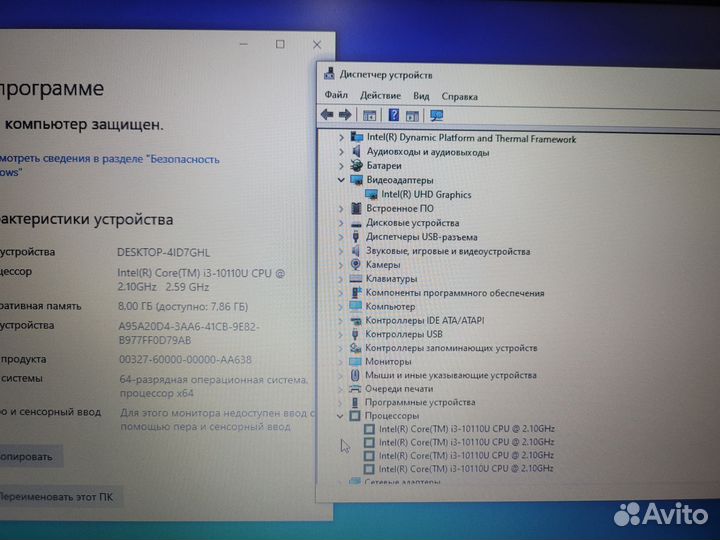Screen dimensions: 720x540
Task: Open the Вид menu
Action: coord(421,96)
